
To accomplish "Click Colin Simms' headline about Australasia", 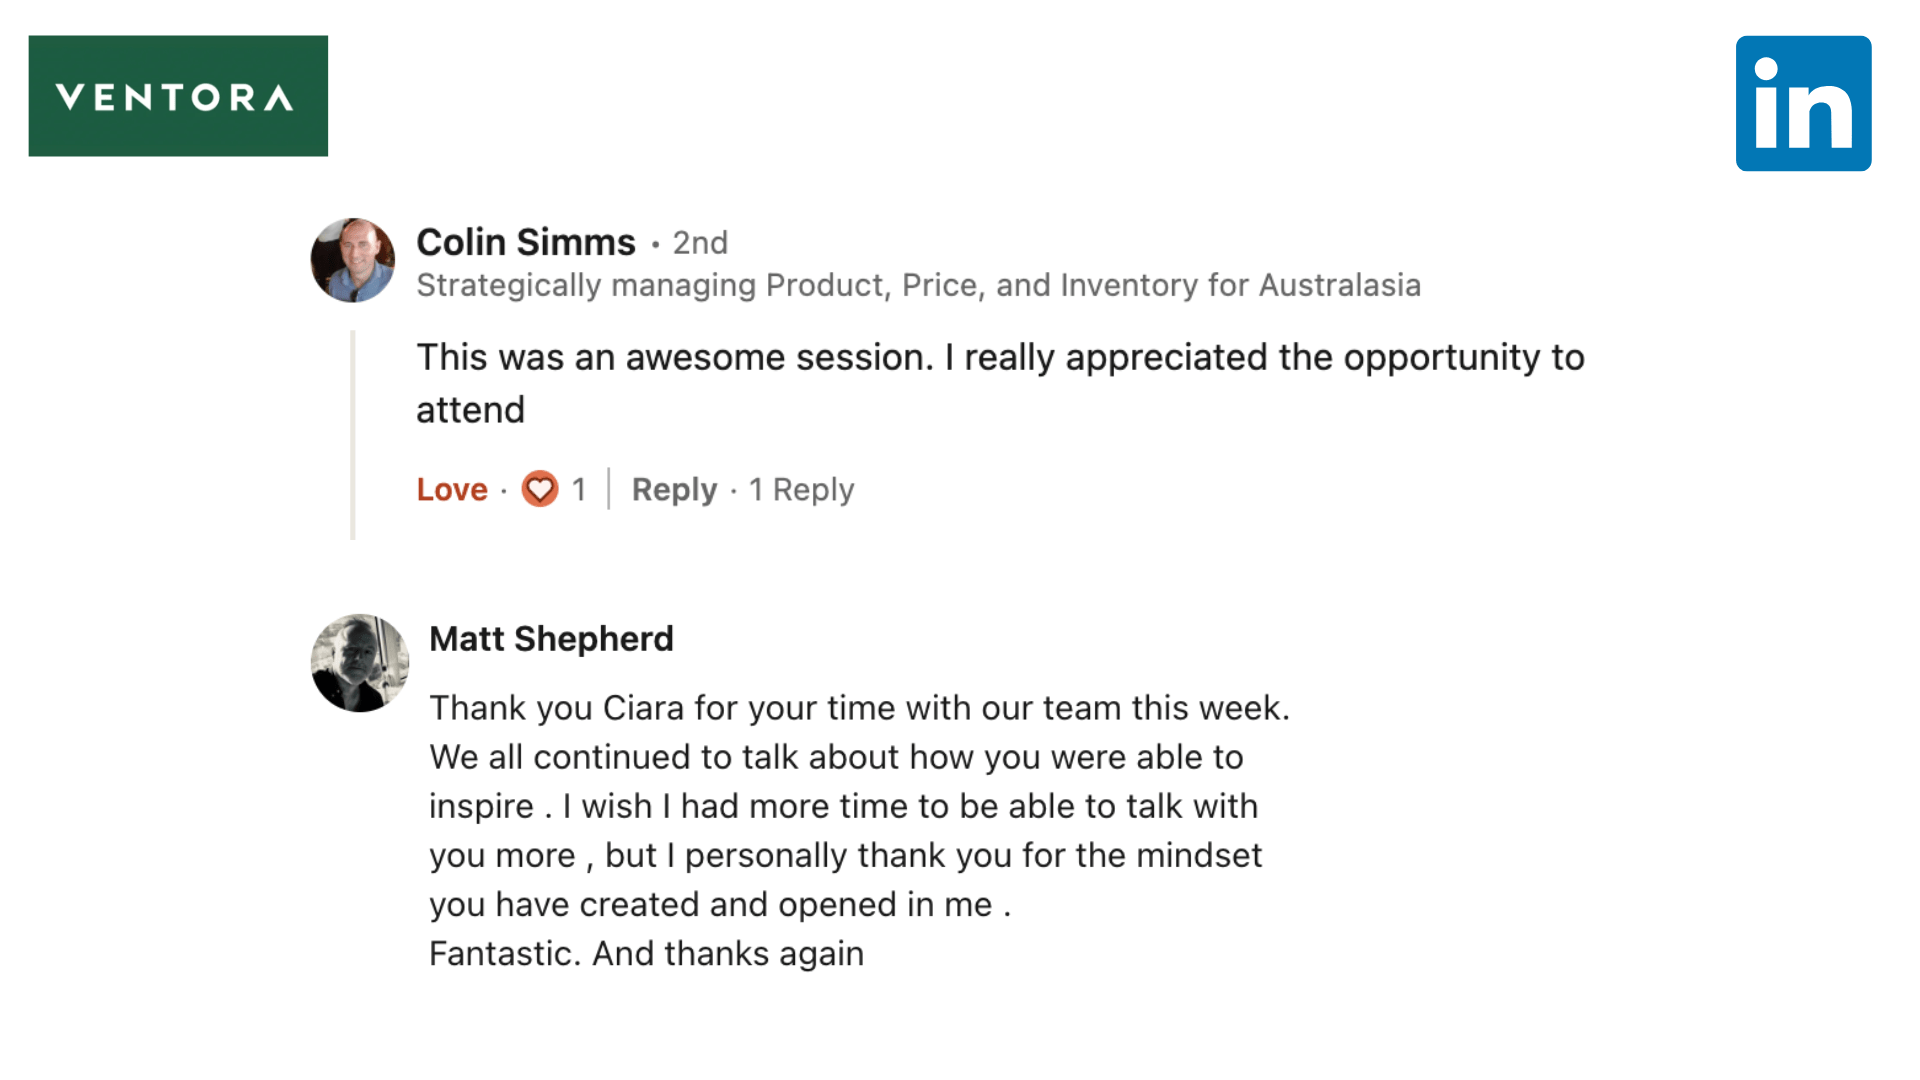I will coord(918,285).
